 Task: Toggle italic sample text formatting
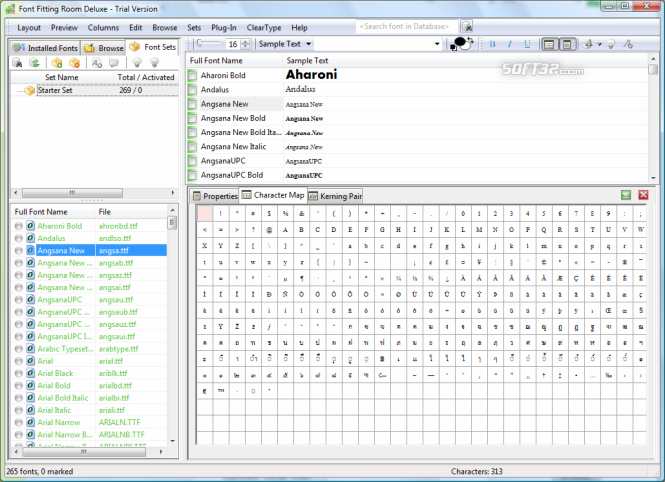510,44
